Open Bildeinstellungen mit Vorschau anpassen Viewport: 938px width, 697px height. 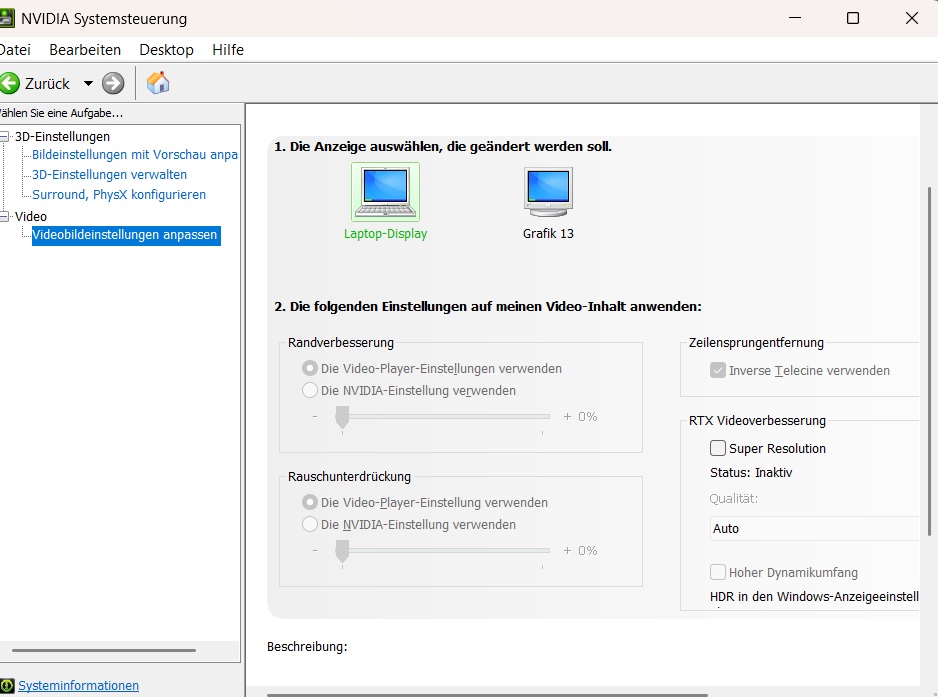click(x=135, y=154)
